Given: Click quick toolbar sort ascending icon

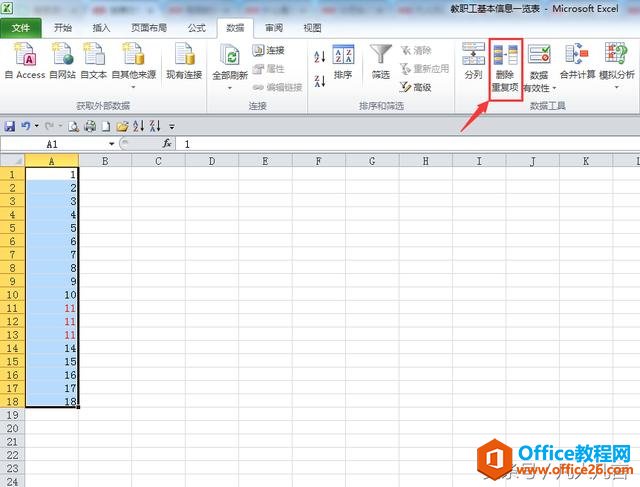Looking at the screenshot, I should (139, 126).
